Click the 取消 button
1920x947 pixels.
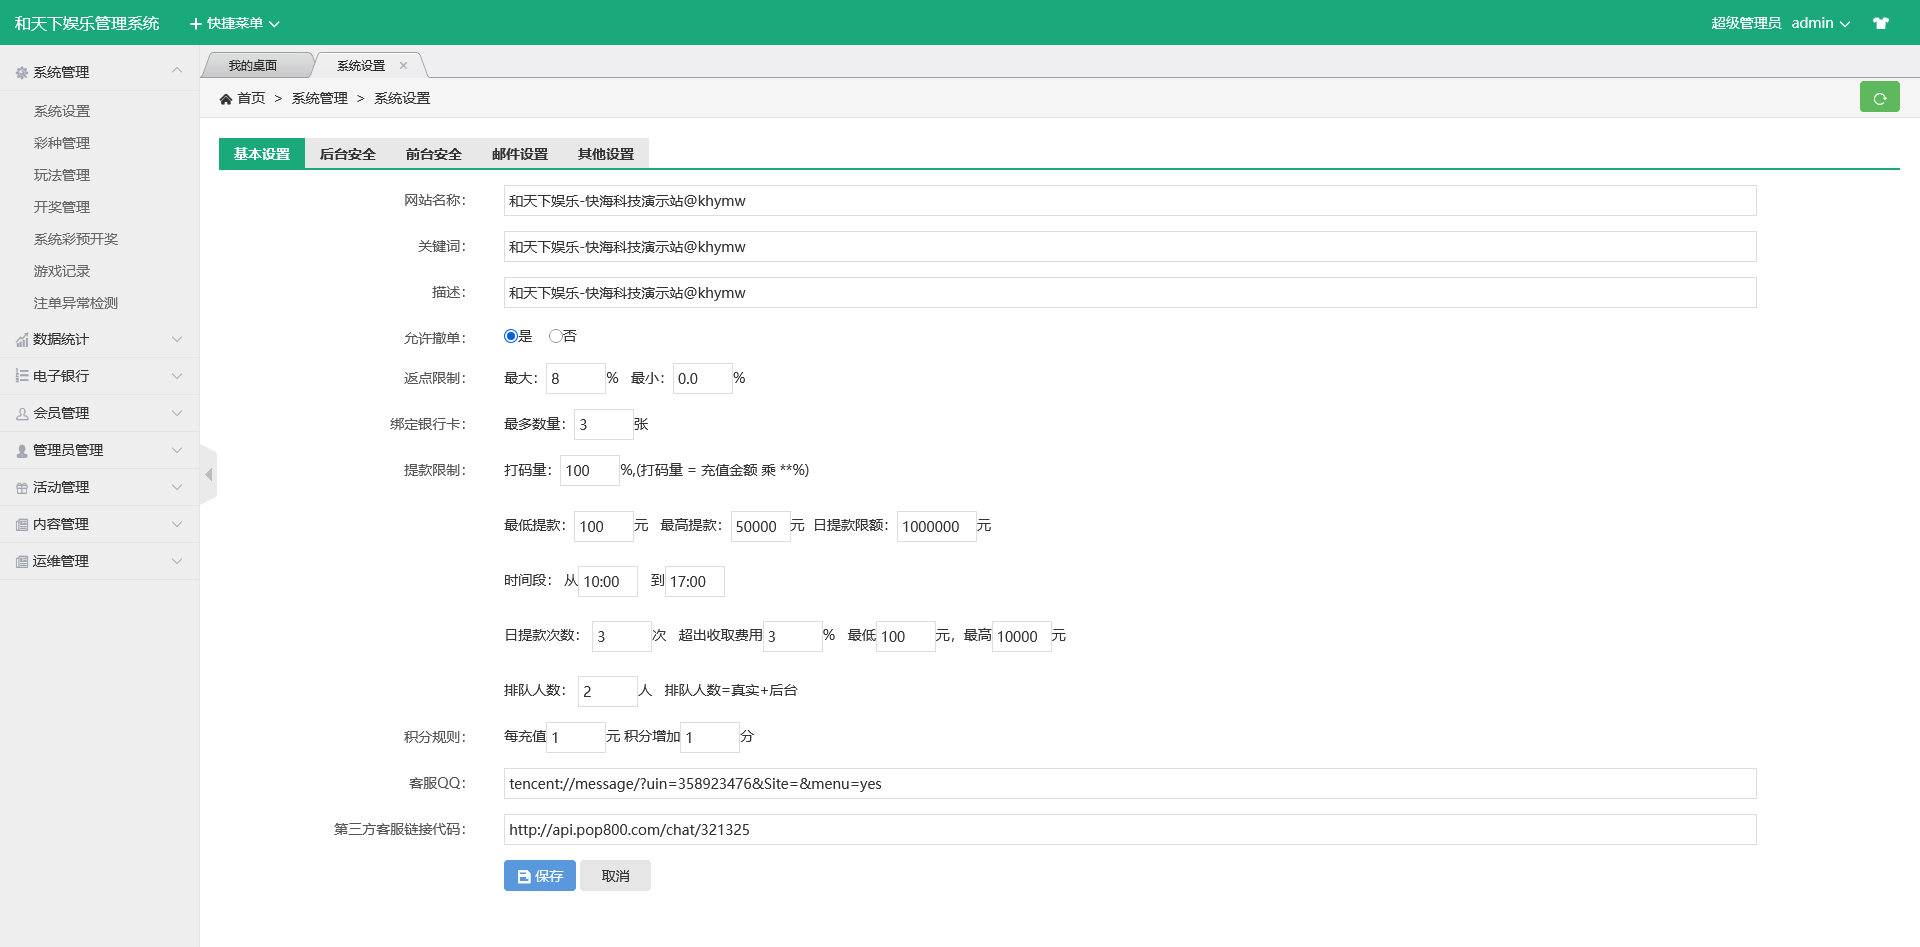615,876
